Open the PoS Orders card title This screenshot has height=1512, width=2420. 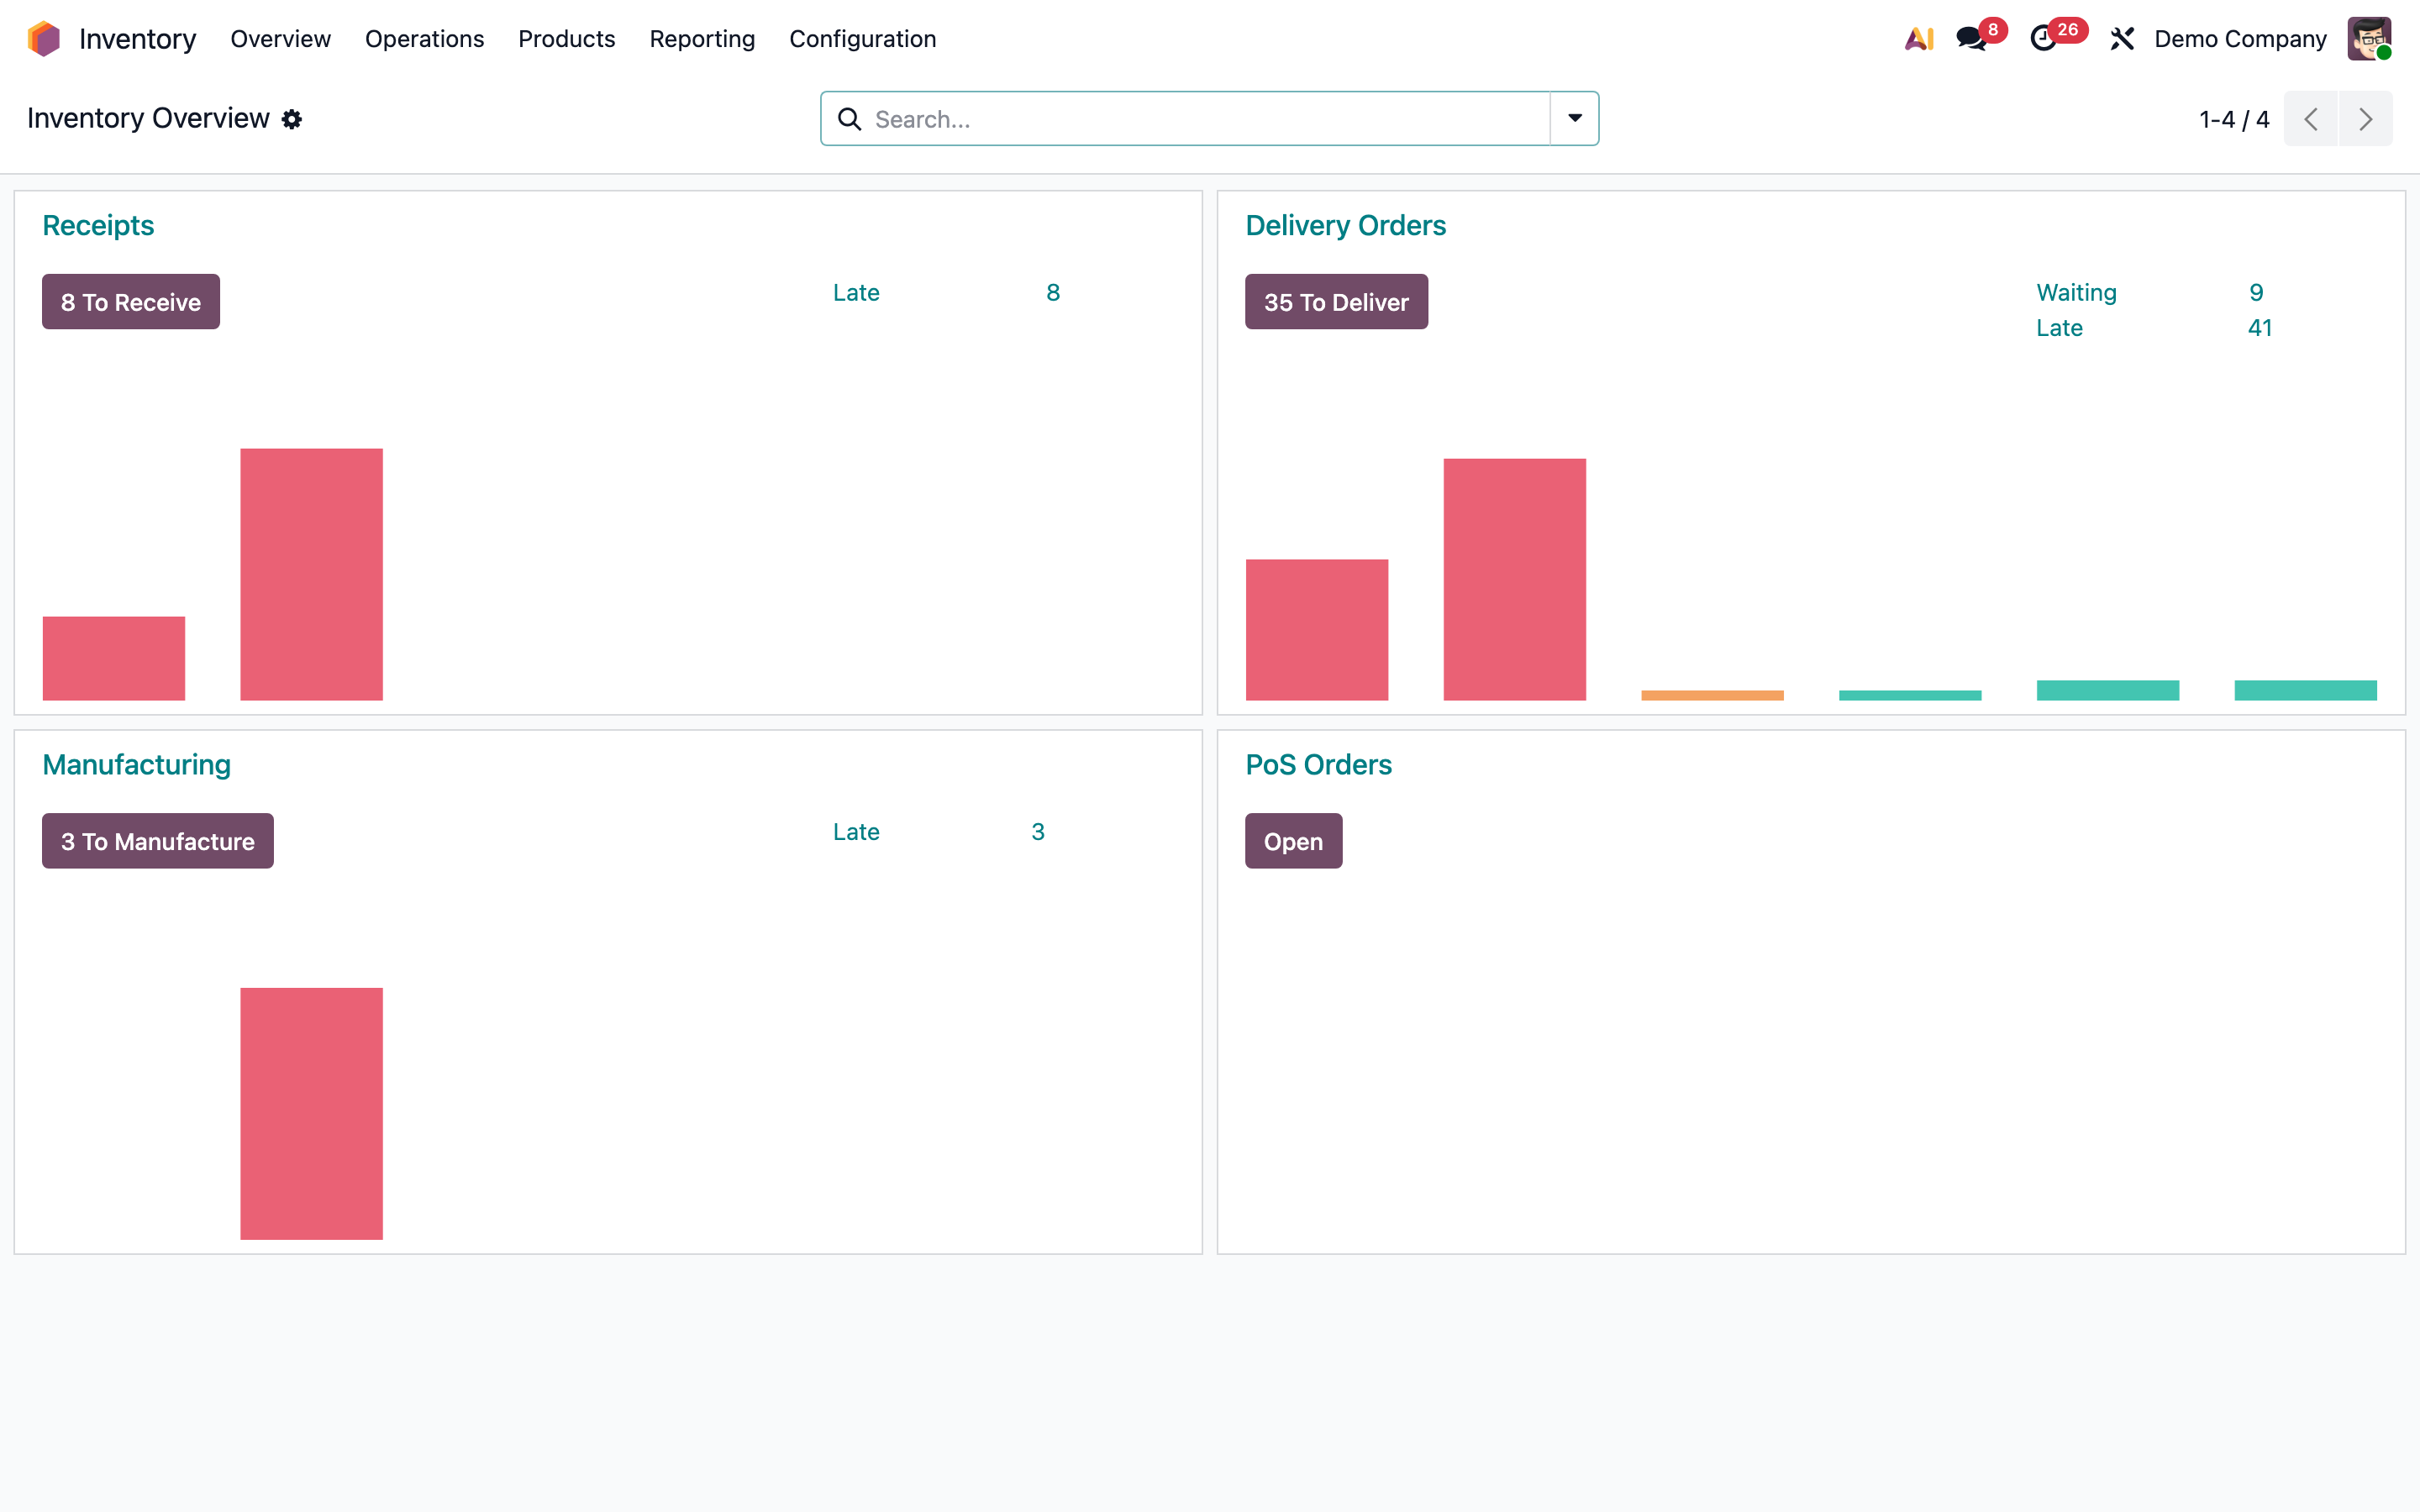(1318, 764)
